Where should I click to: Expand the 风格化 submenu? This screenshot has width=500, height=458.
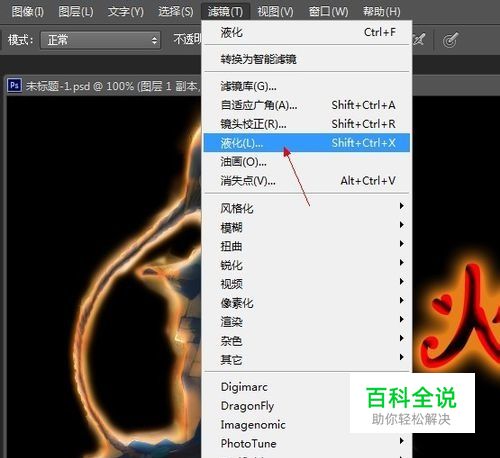pyautogui.click(x=307, y=208)
